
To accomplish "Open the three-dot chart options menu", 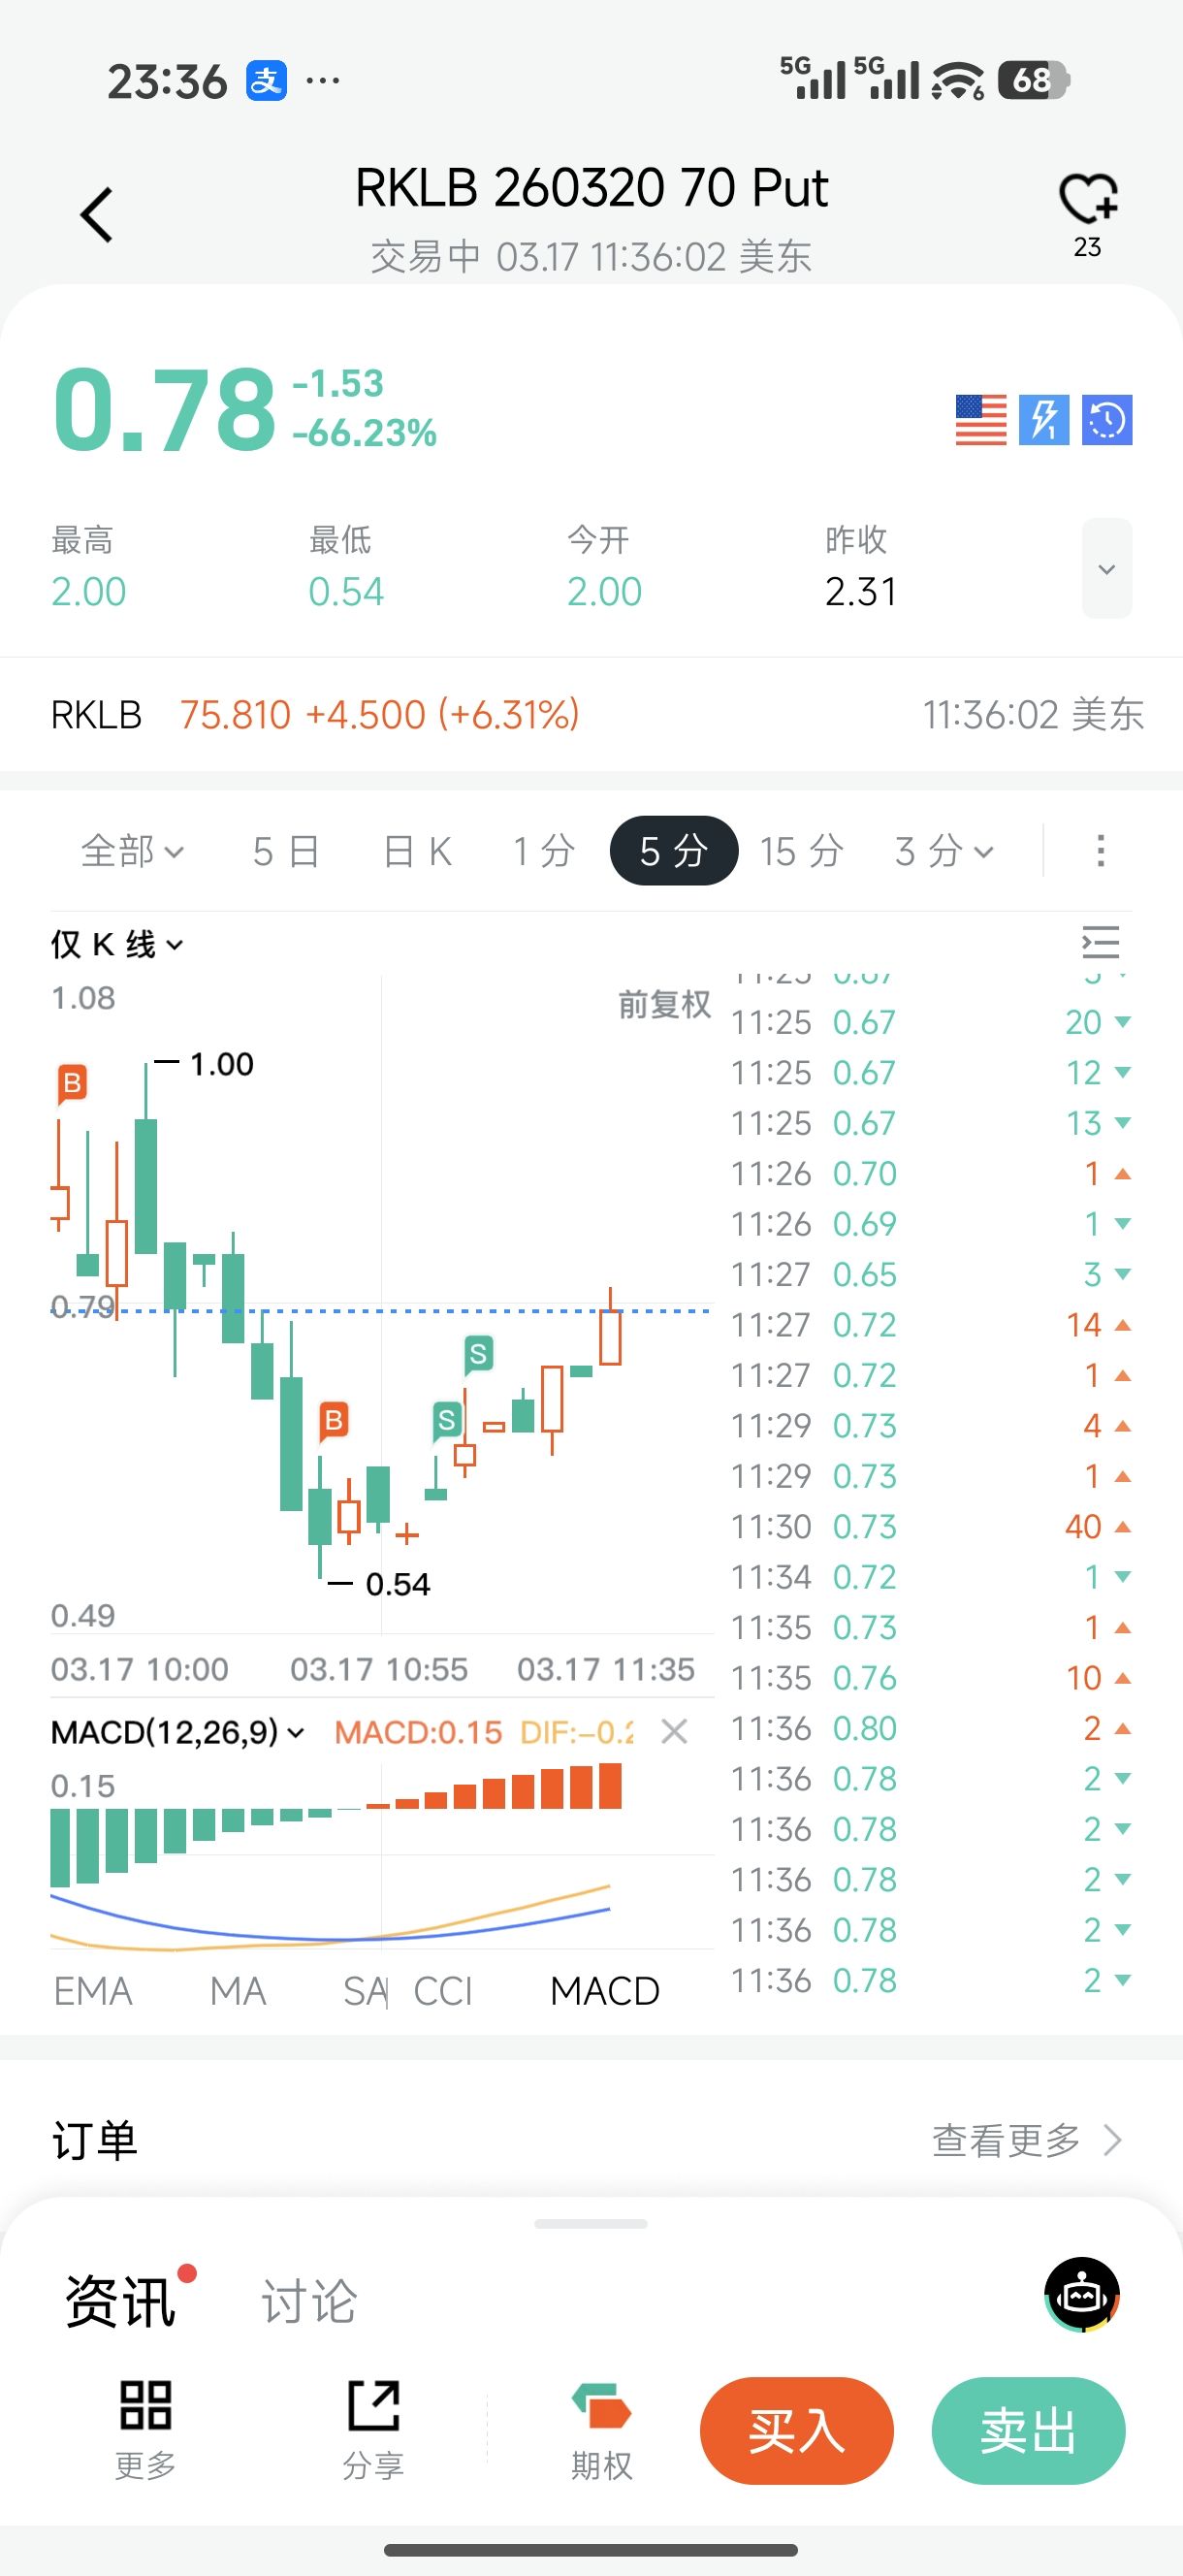I will pos(1100,851).
